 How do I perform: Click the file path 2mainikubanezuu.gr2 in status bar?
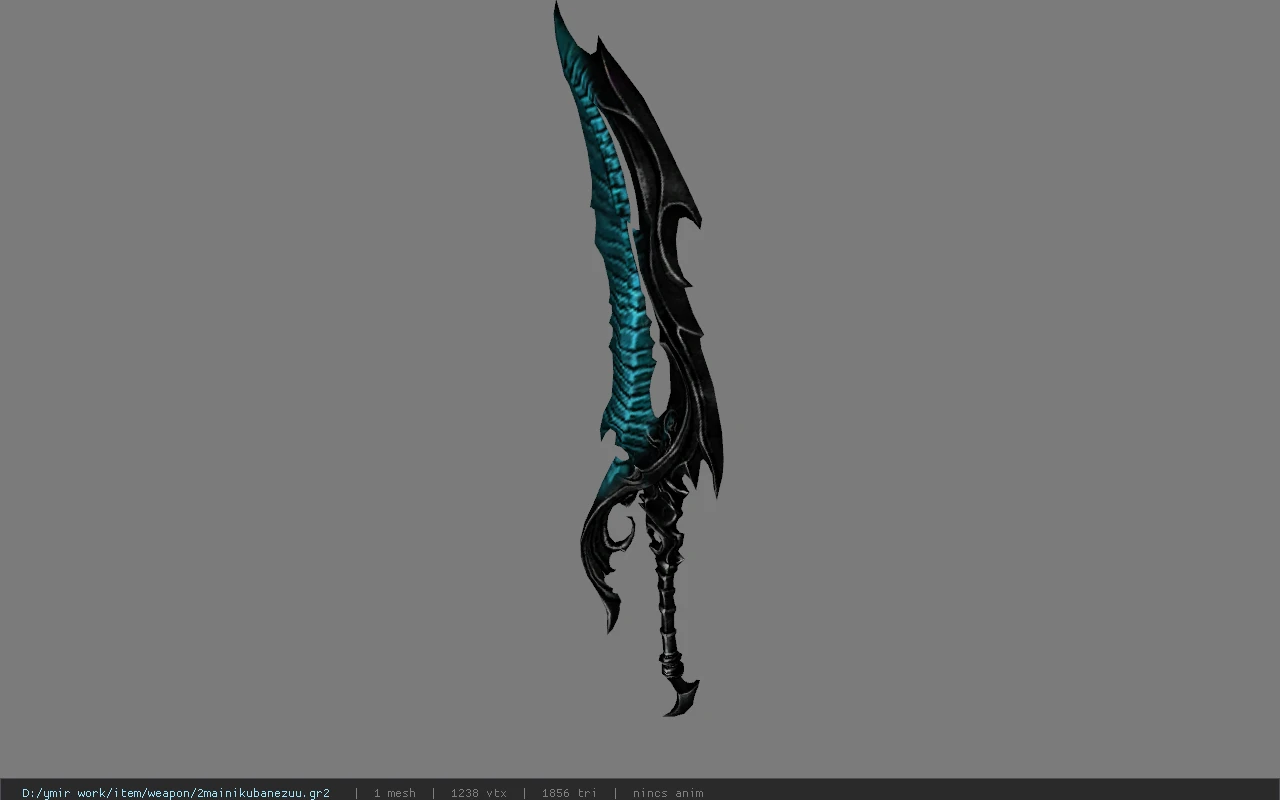click(176, 793)
